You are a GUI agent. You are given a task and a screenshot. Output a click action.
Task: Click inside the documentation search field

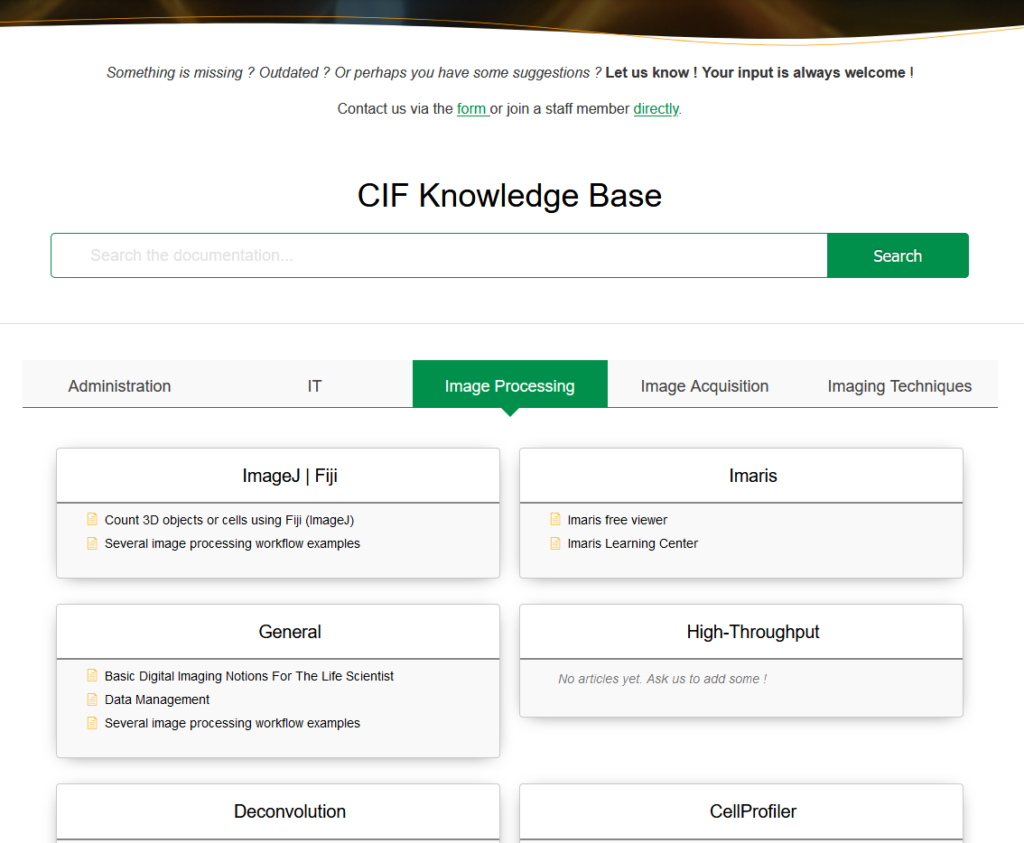[439, 256]
